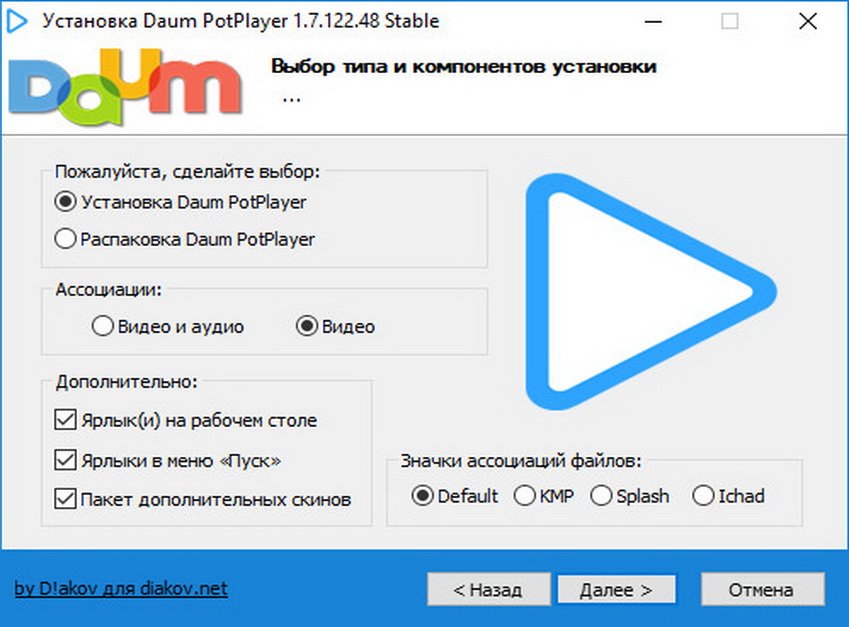Click the 'Пожалуйста, сделайте выбор:' label
Screen dimensions: 849x627
[188, 172]
